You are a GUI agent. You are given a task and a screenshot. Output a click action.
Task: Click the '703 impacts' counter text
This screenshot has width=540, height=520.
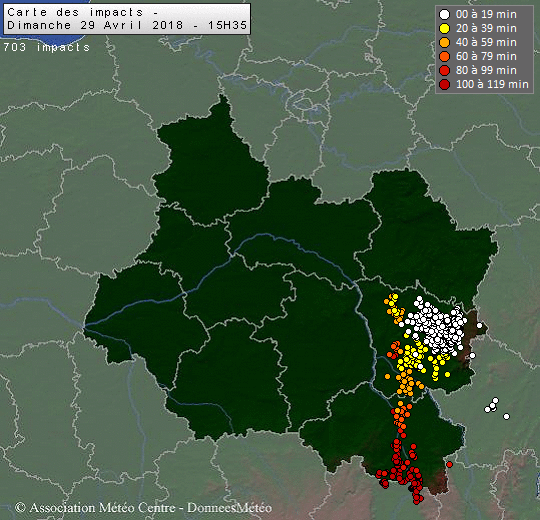(x=47, y=47)
